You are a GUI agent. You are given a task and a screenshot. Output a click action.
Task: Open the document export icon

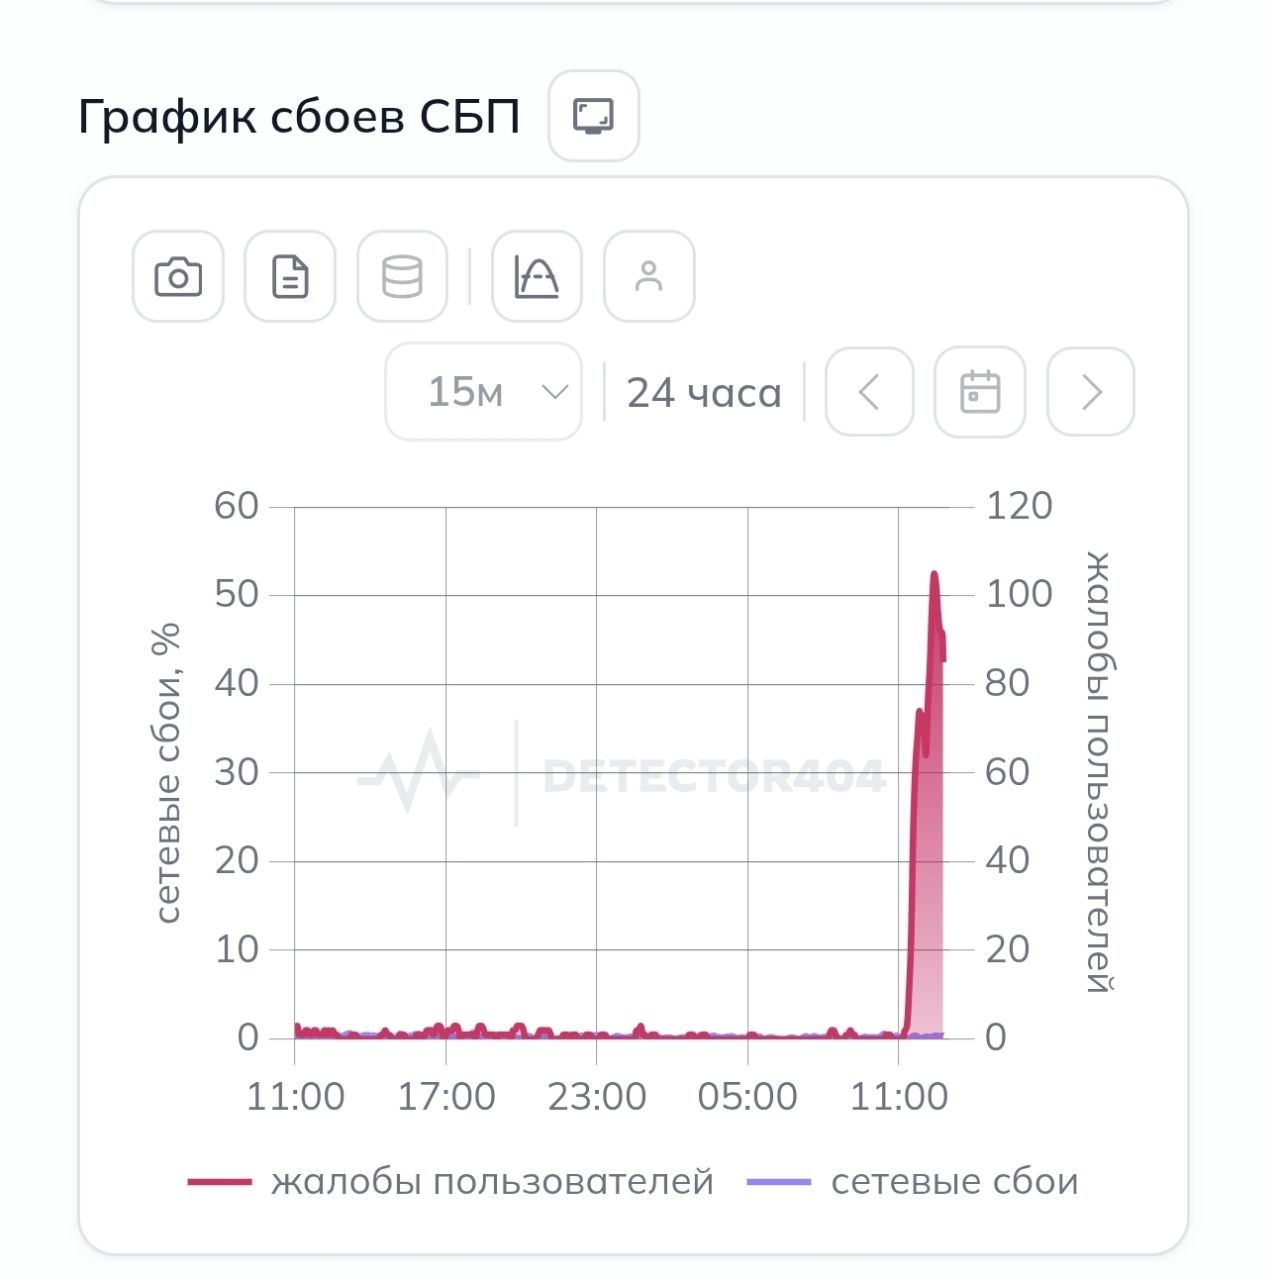[290, 277]
